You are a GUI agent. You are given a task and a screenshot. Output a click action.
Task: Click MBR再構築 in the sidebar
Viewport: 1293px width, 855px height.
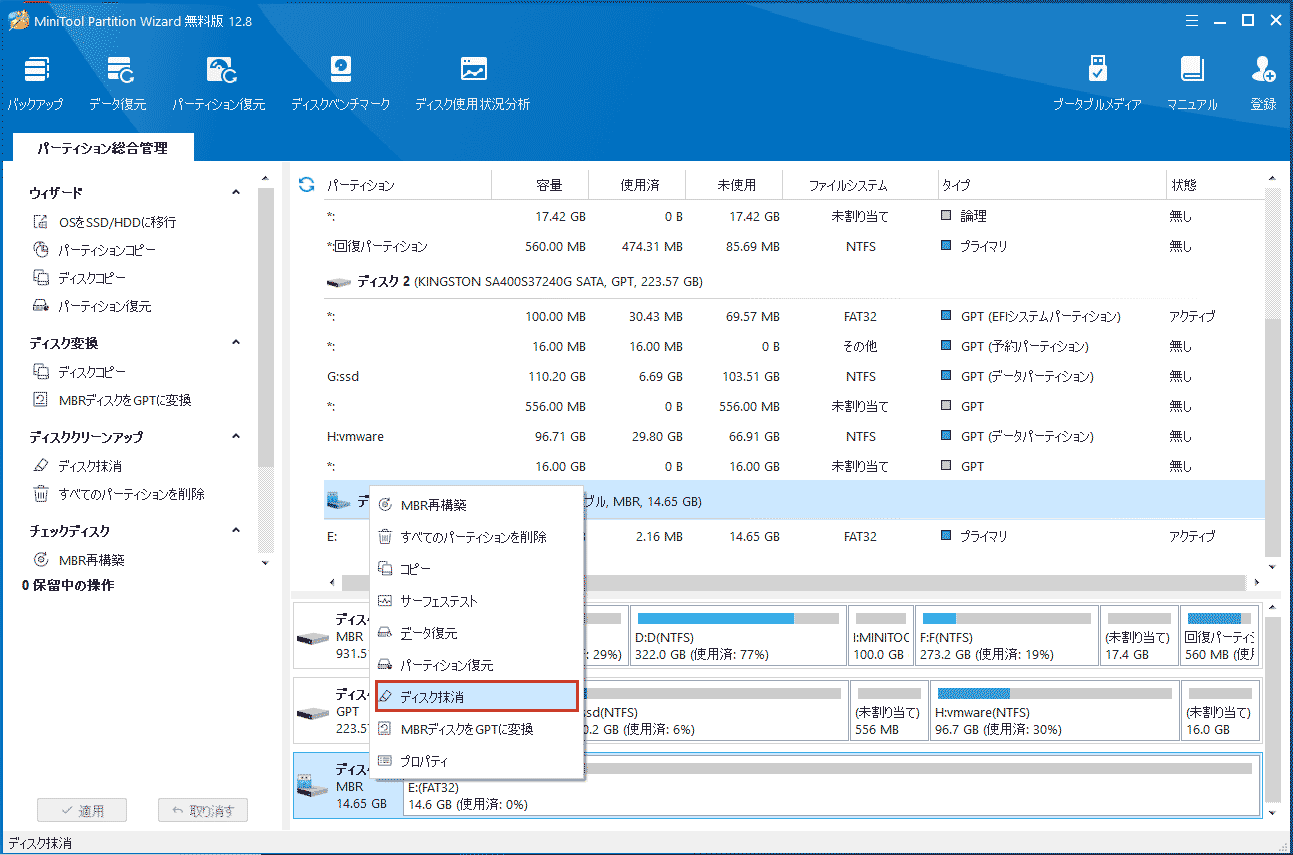point(78,560)
